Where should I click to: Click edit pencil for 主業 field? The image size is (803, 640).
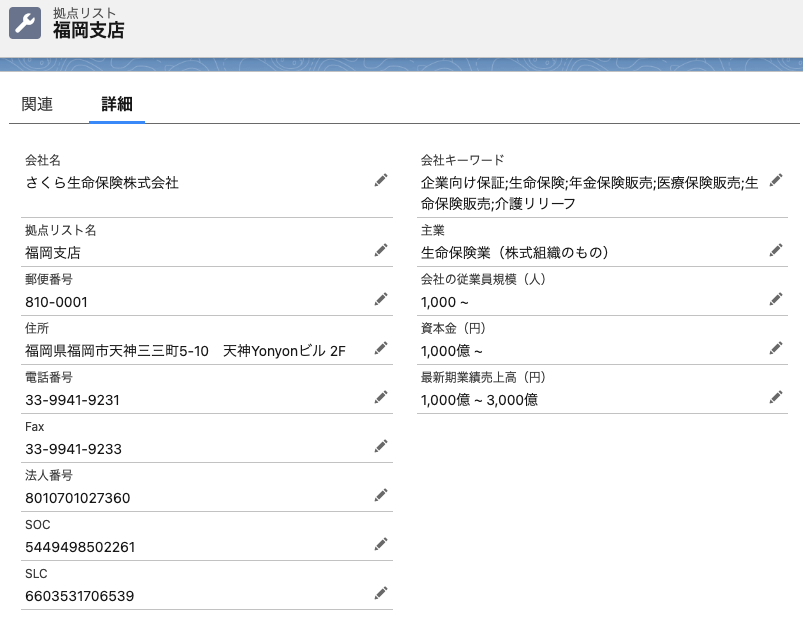coord(776,250)
